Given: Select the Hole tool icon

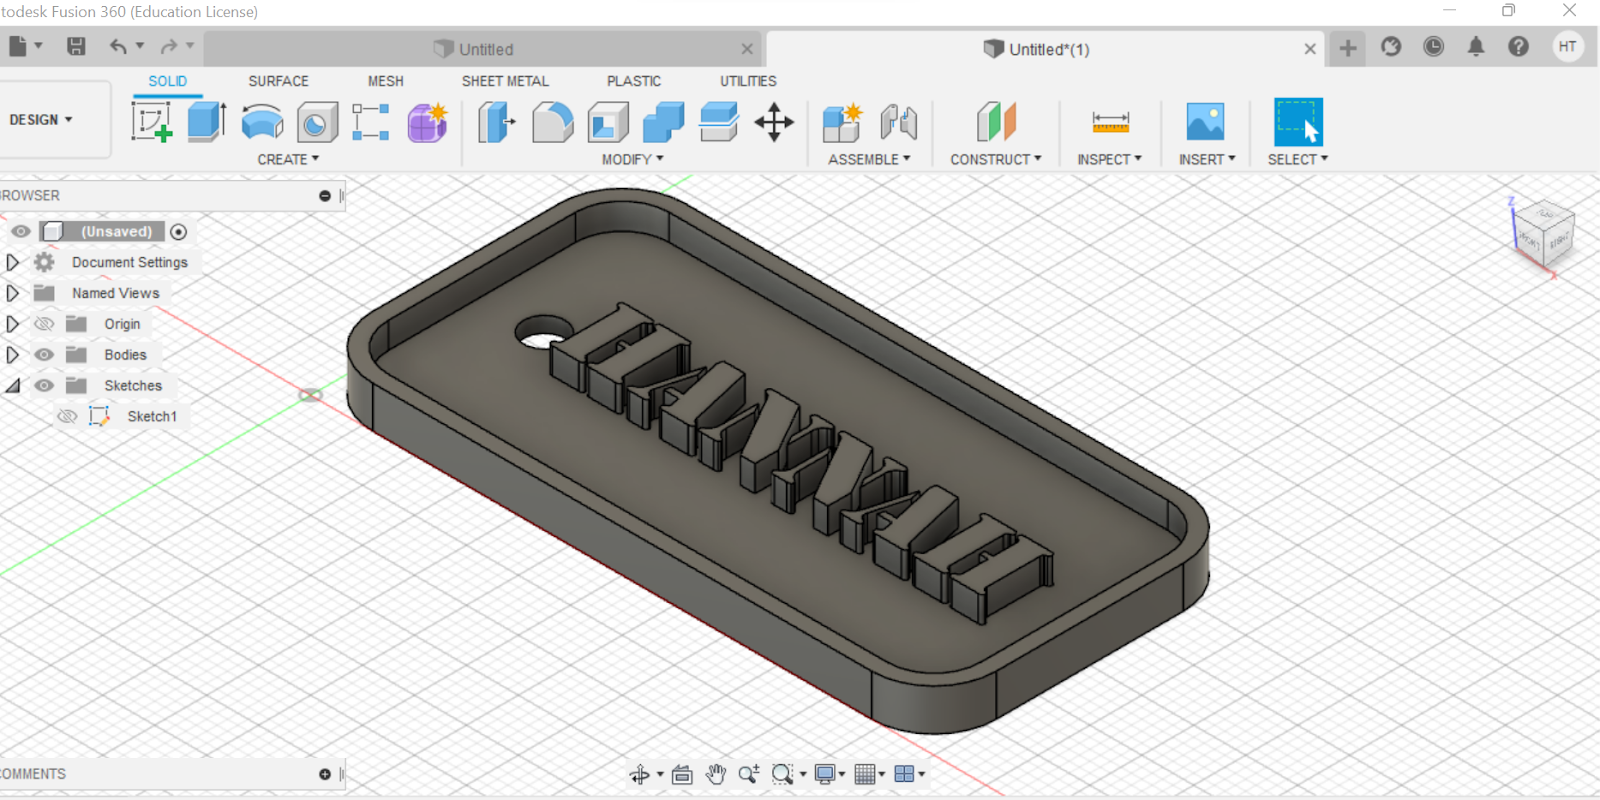Looking at the screenshot, I should pyautogui.click(x=317, y=123).
